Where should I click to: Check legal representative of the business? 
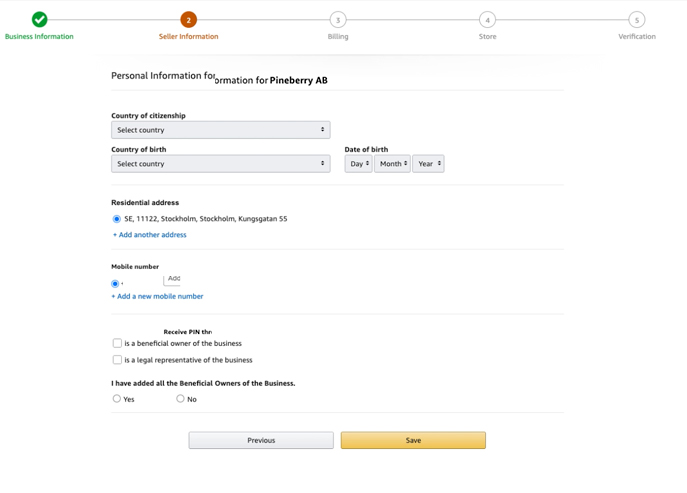[117, 359]
